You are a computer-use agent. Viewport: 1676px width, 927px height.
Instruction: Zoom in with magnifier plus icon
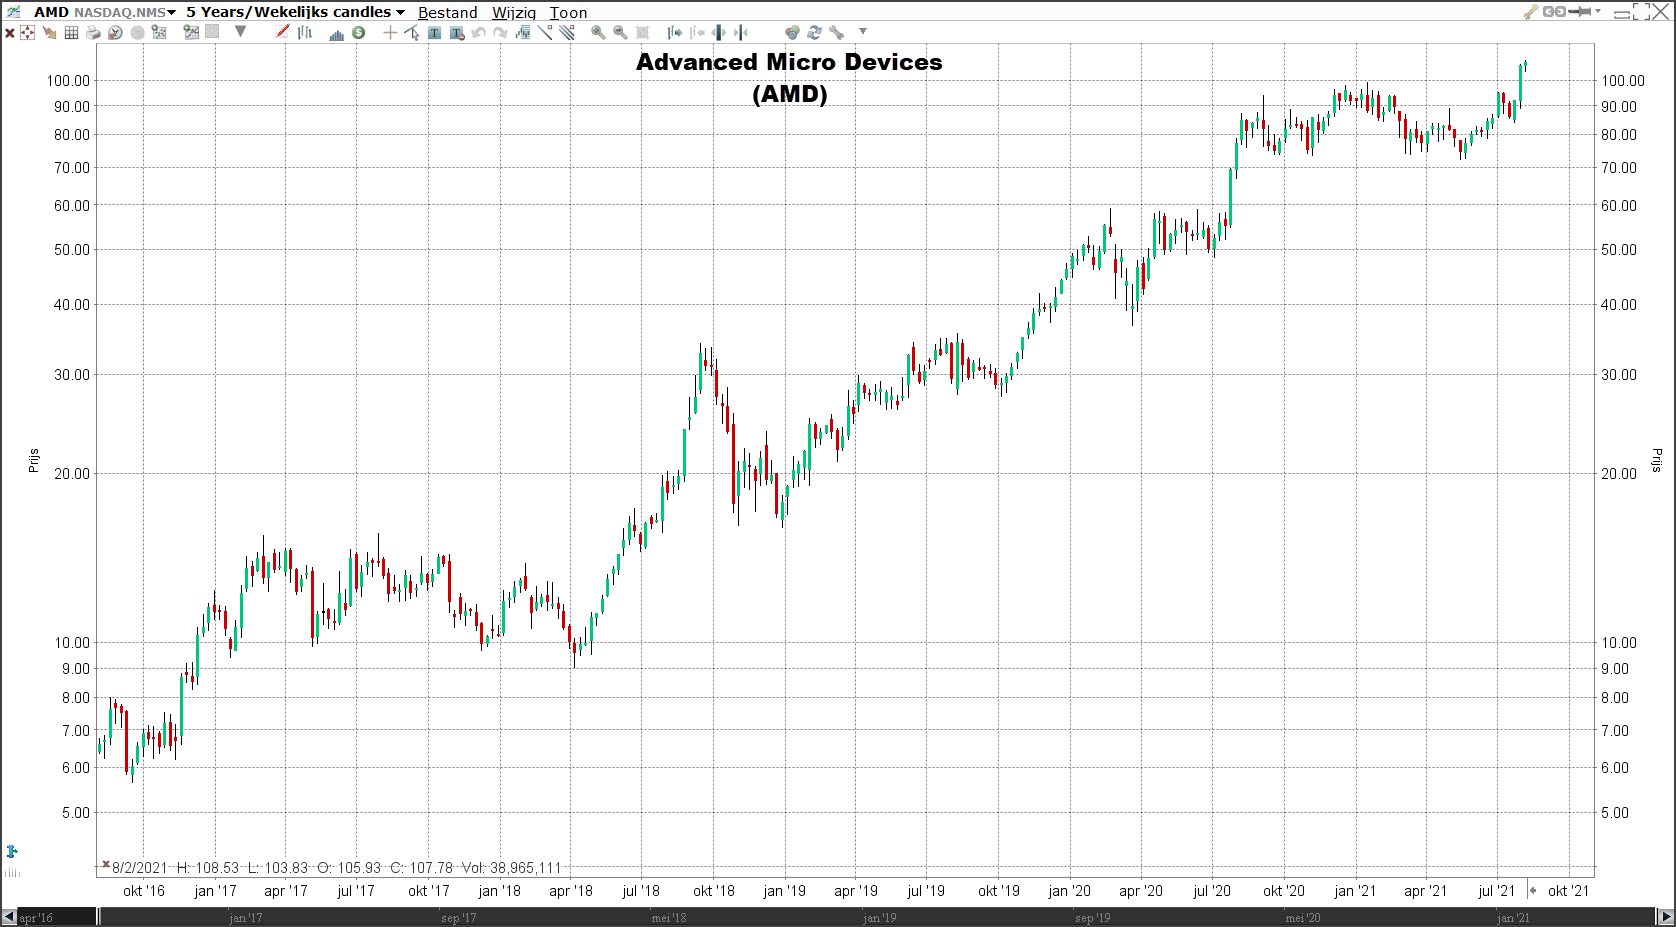click(x=598, y=33)
